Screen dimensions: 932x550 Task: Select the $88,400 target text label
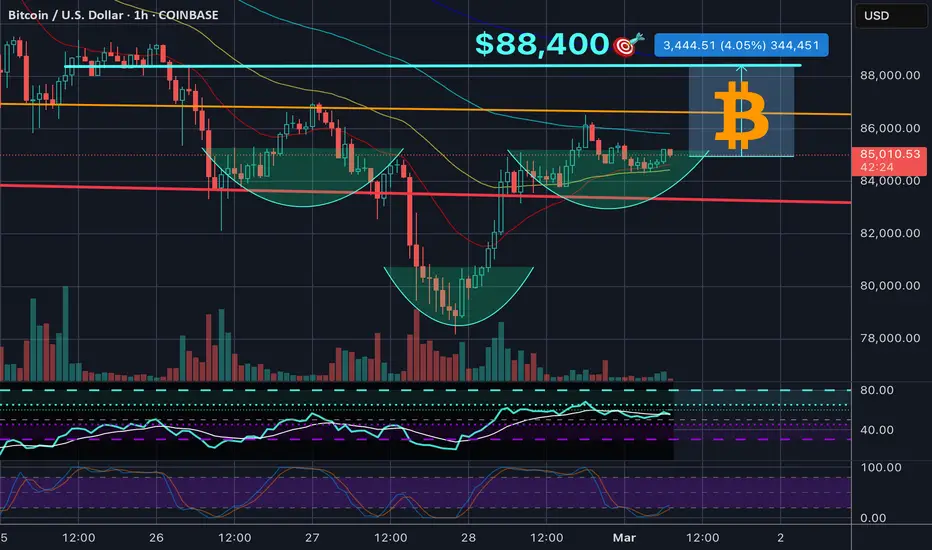(542, 44)
